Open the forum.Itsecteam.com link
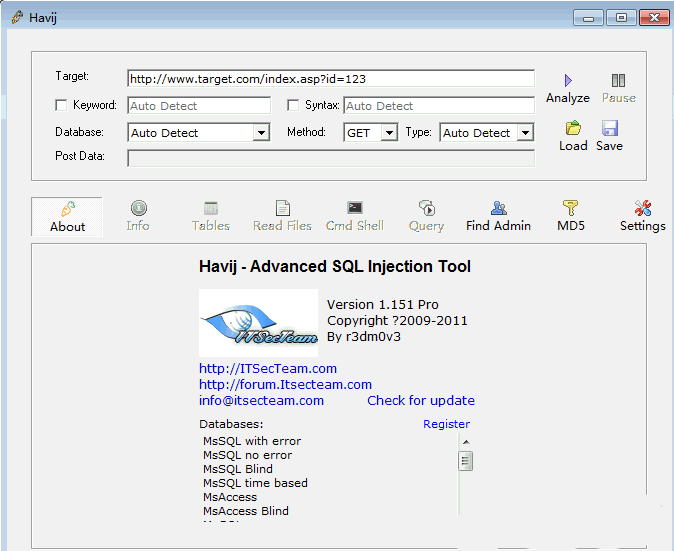Screen dimensions: 674x551 coord(285,385)
